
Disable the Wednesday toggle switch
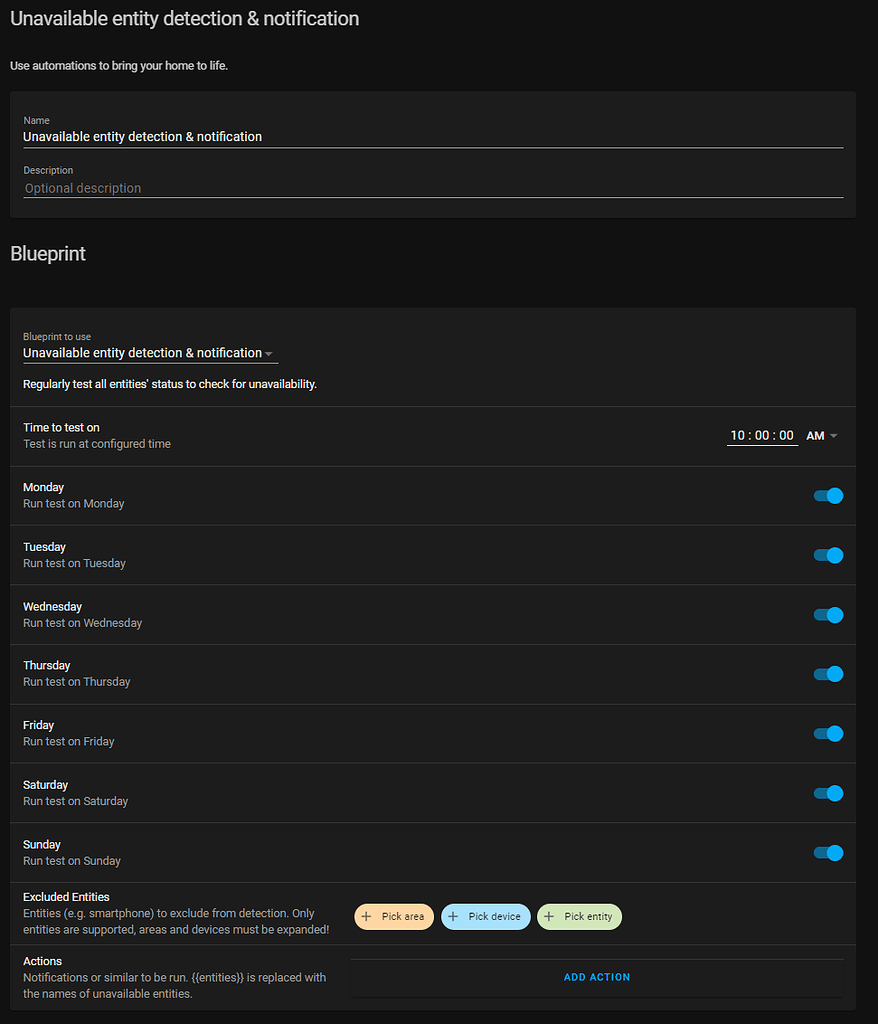click(828, 615)
